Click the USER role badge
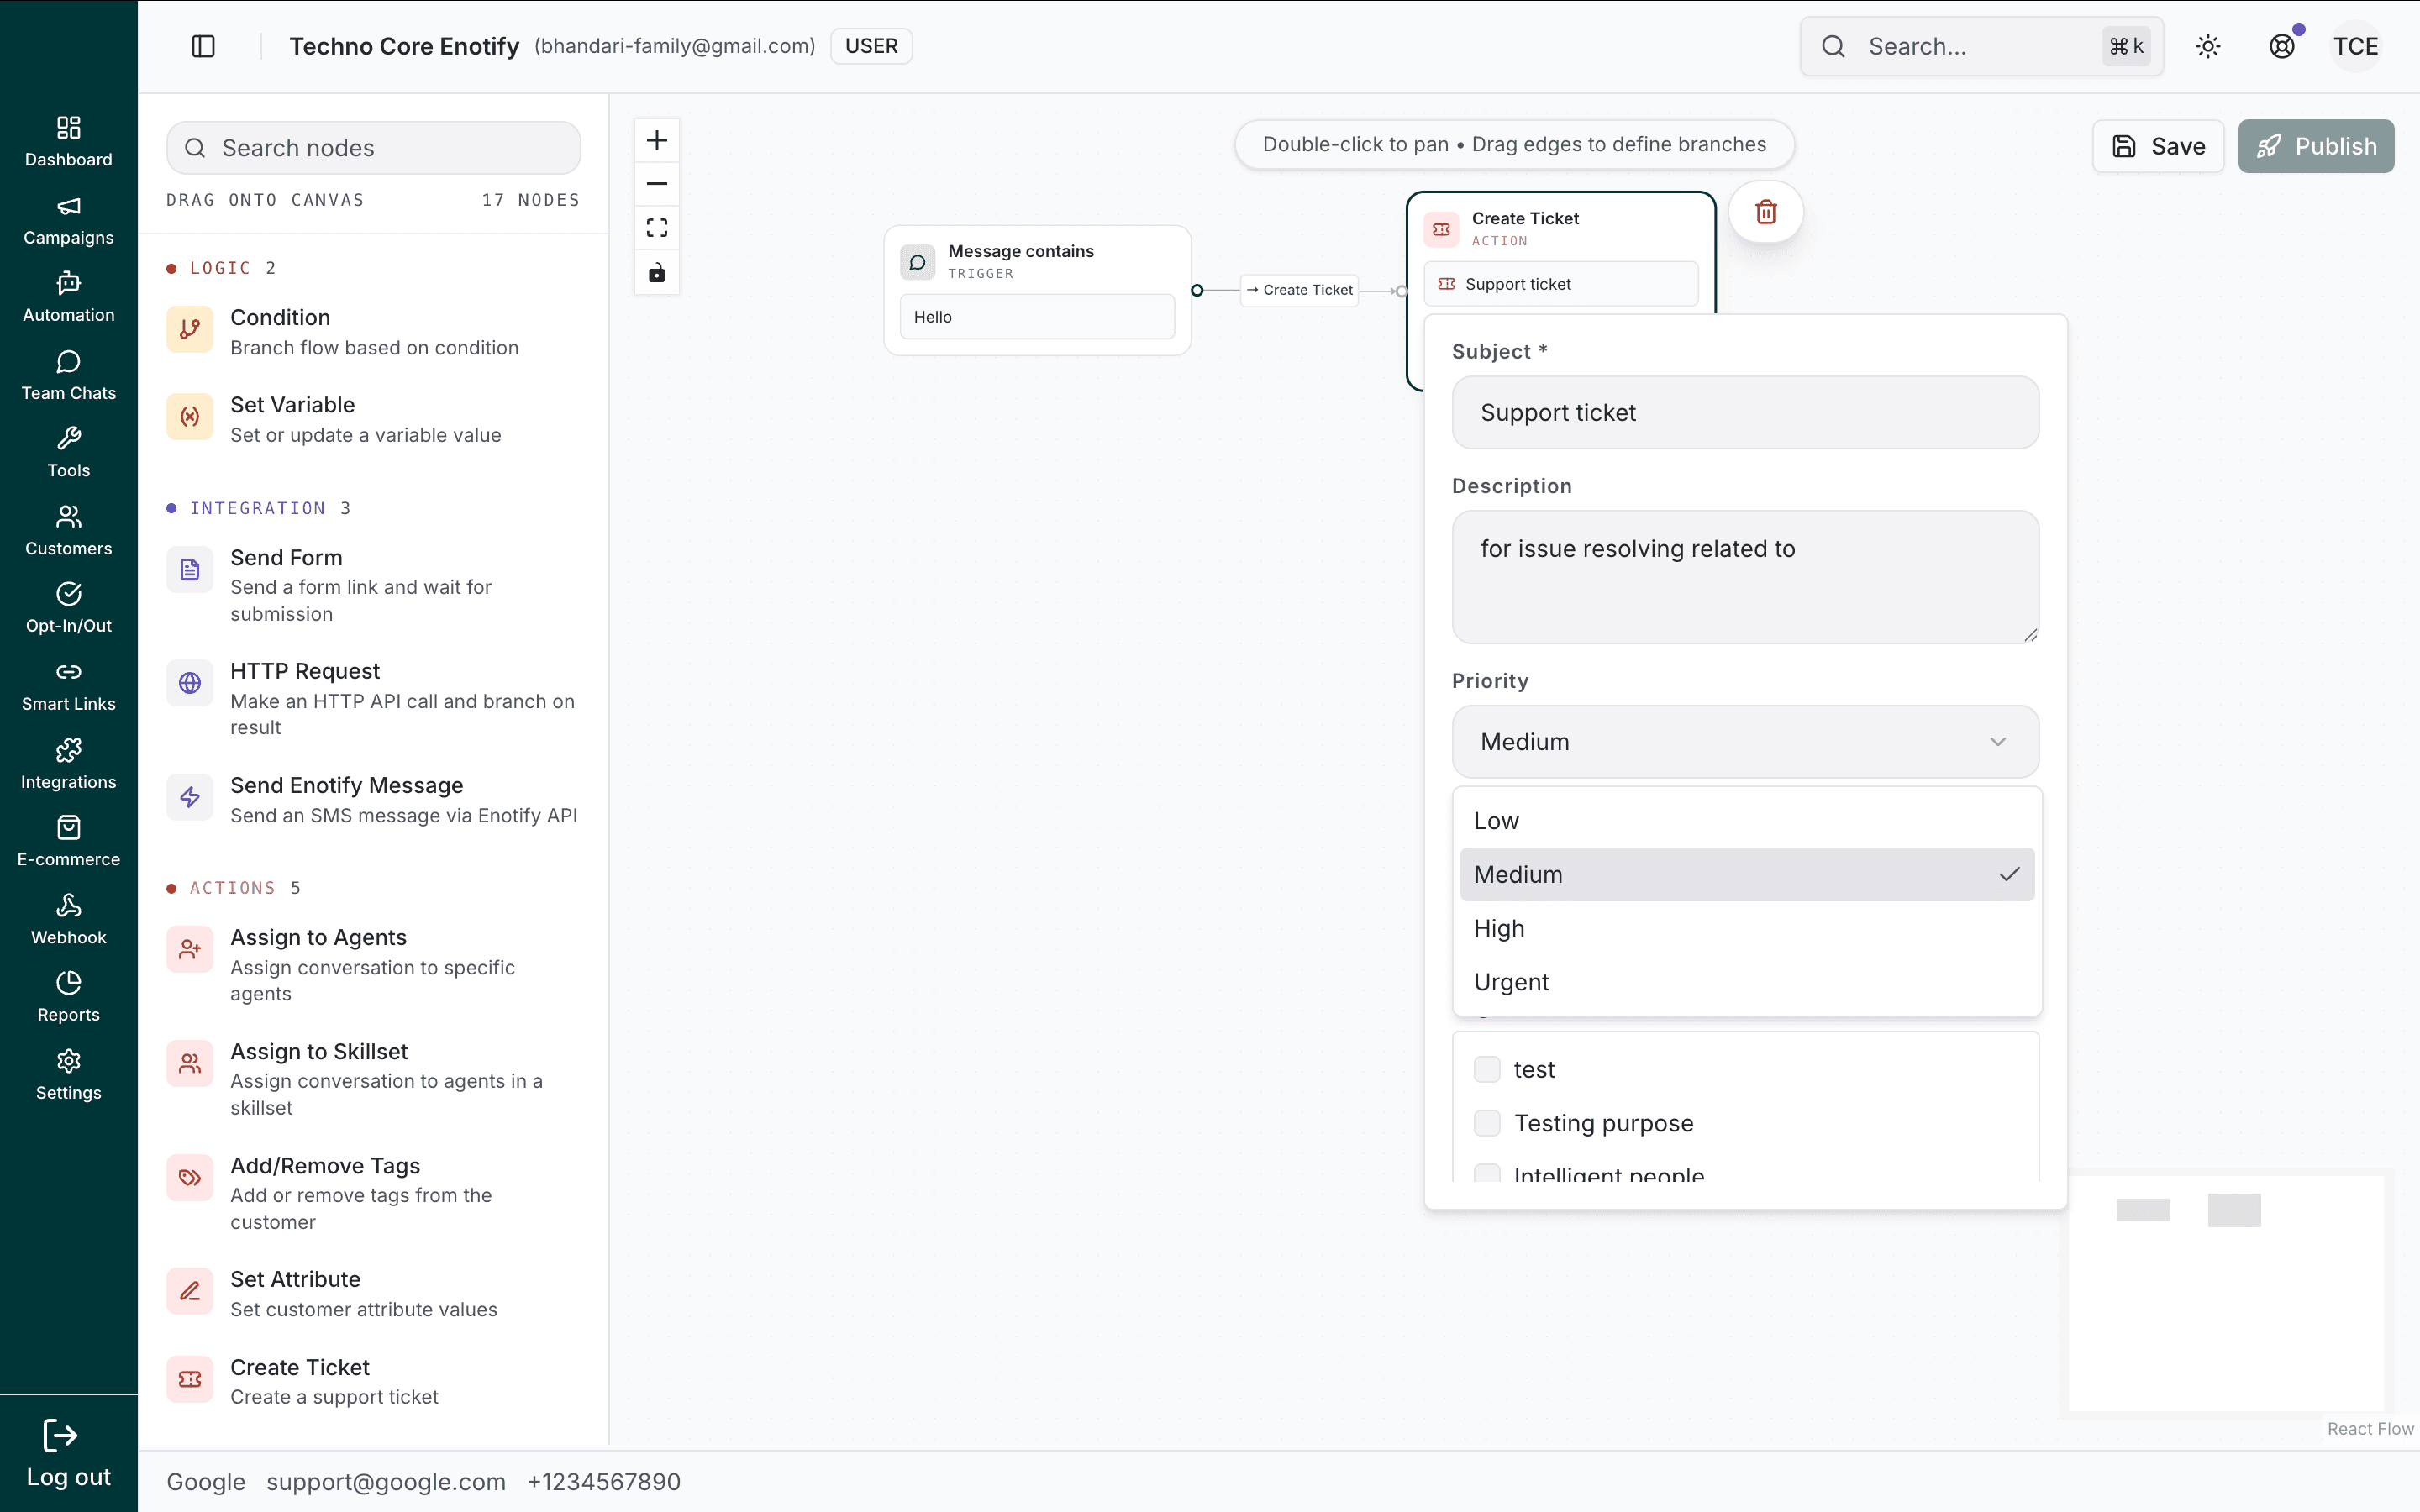 pyautogui.click(x=871, y=46)
